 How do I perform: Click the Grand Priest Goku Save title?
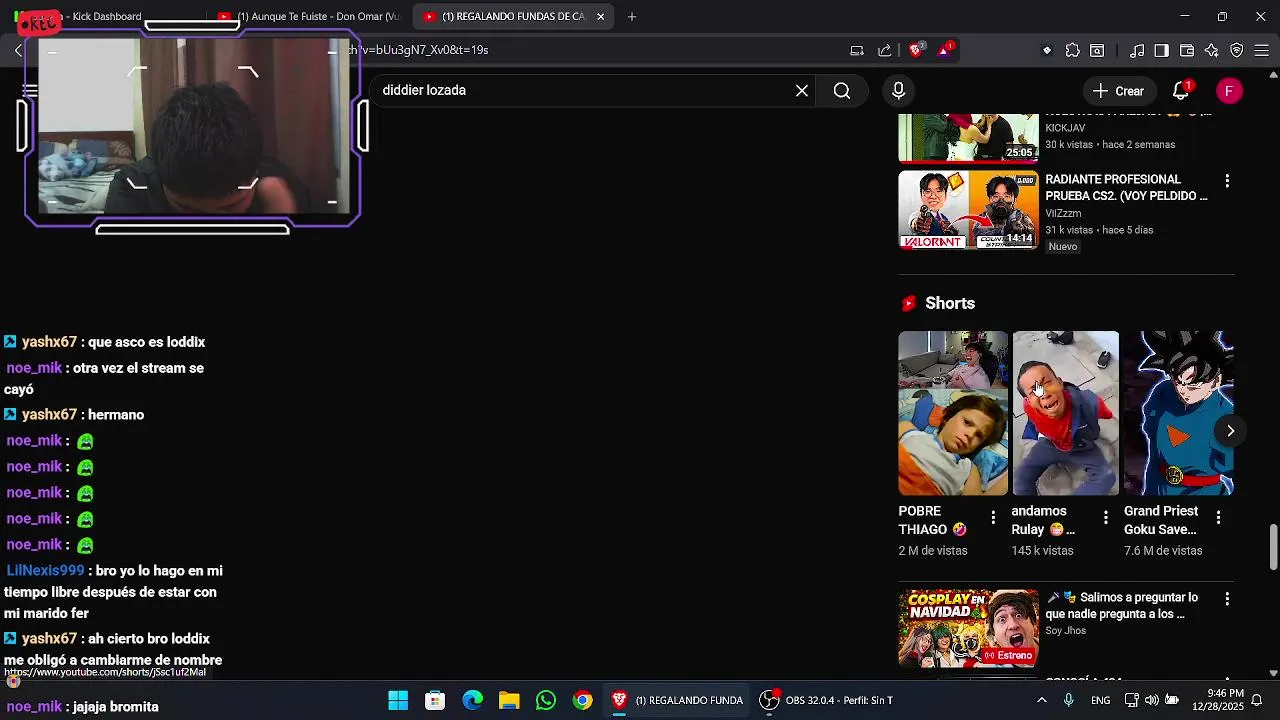pyautogui.click(x=1161, y=520)
